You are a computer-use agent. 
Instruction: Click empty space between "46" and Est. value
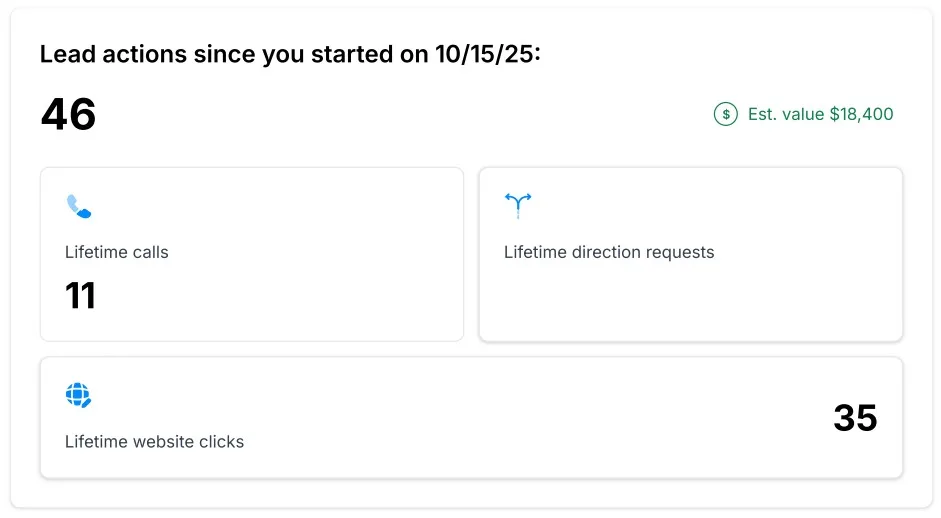point(400,114)
